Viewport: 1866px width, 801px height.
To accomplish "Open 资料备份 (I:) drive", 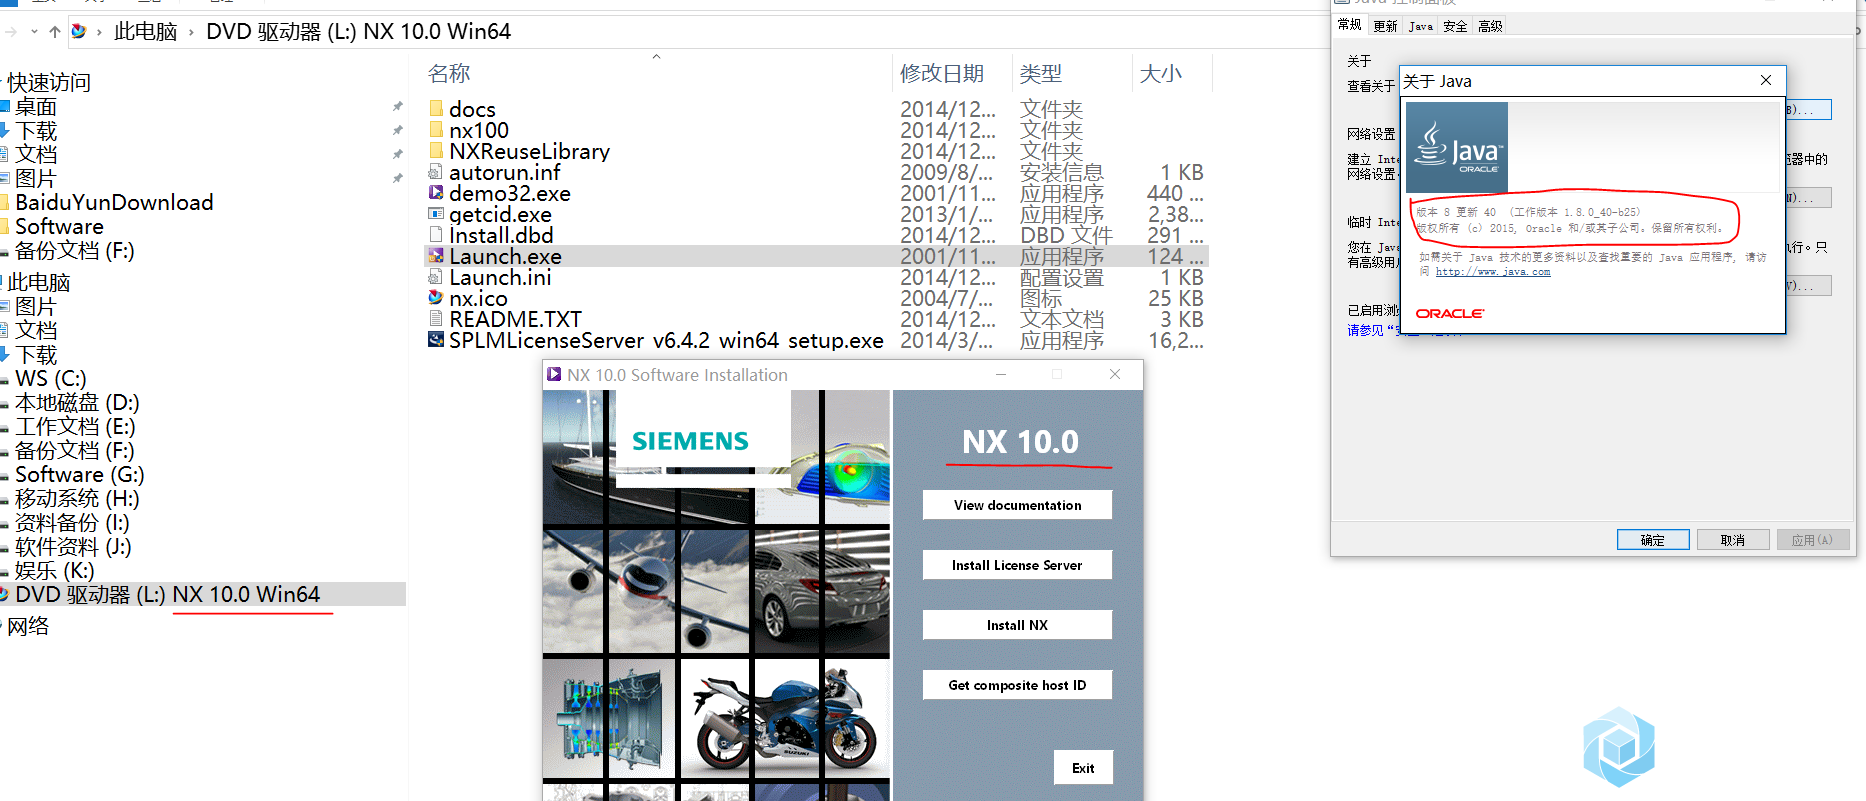I will click(72, 522).
